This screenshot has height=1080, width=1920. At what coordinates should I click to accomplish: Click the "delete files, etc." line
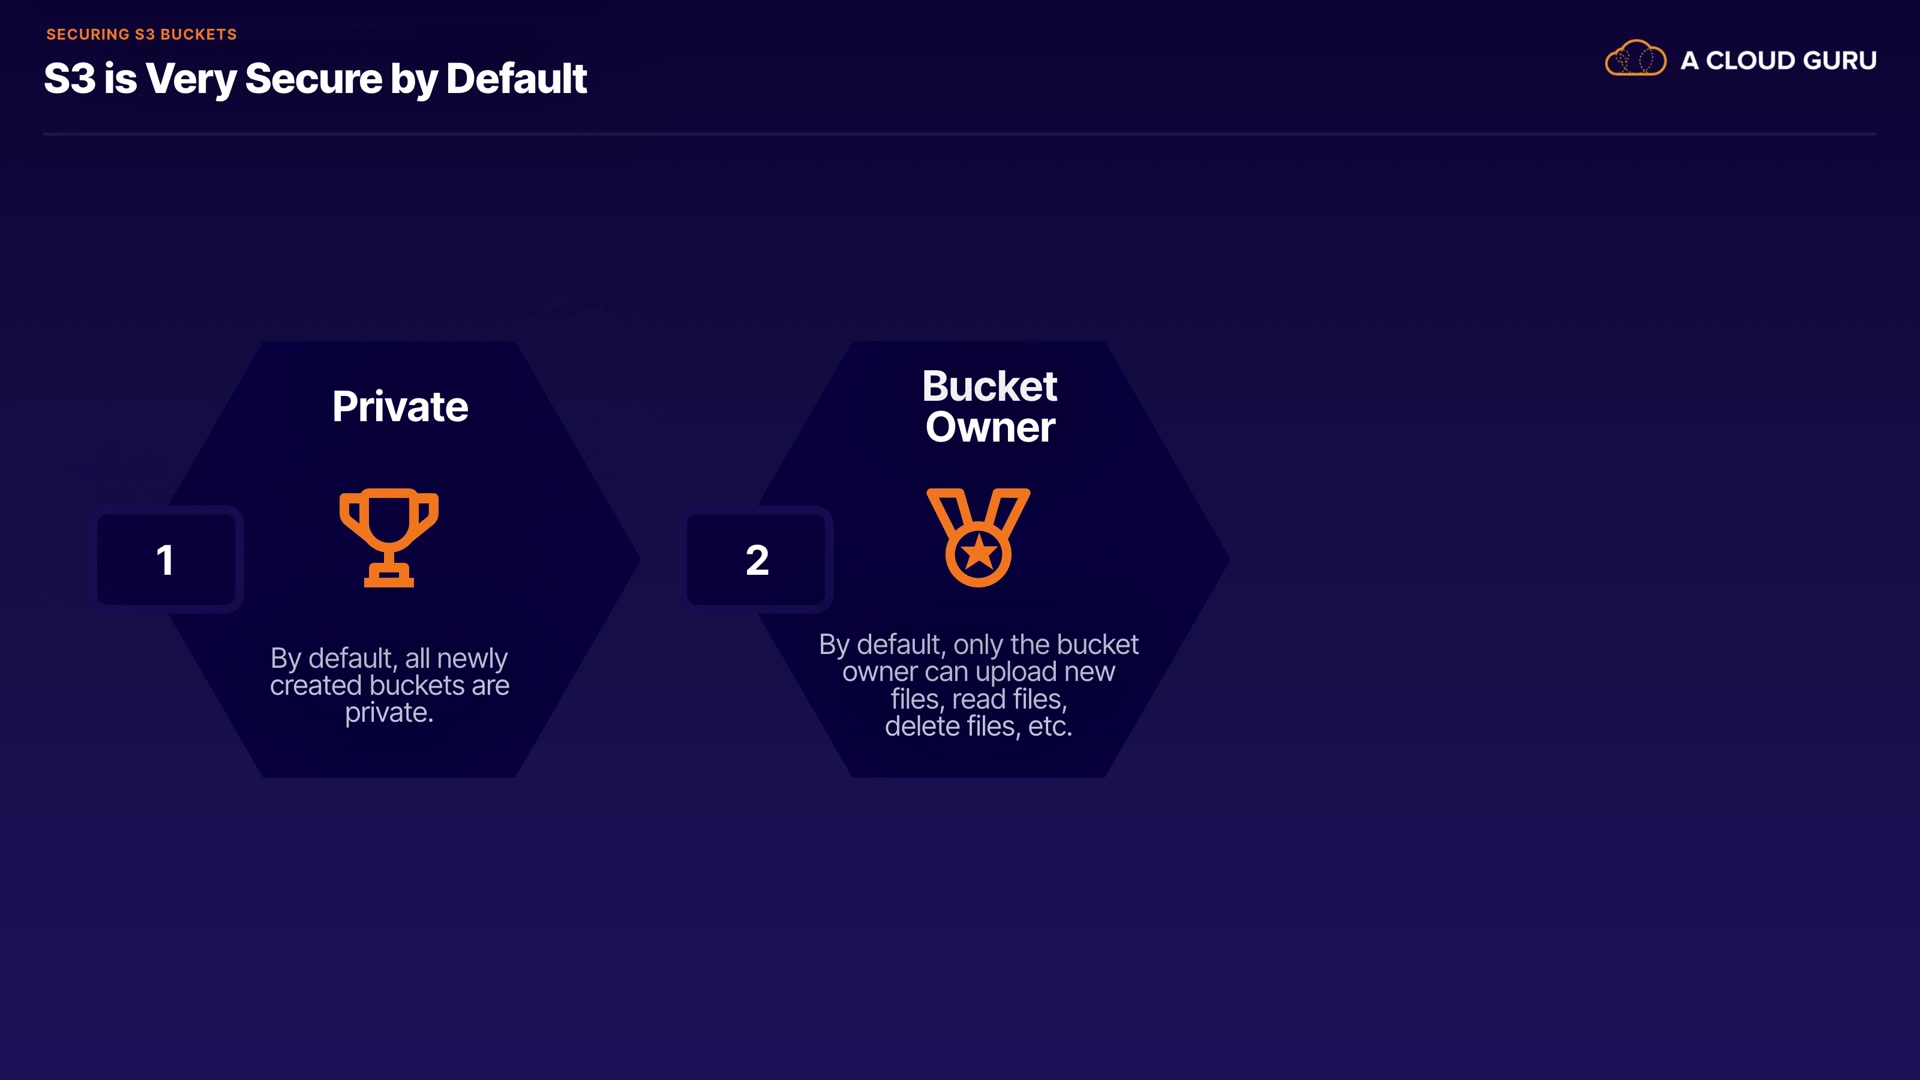pos(978,726)
